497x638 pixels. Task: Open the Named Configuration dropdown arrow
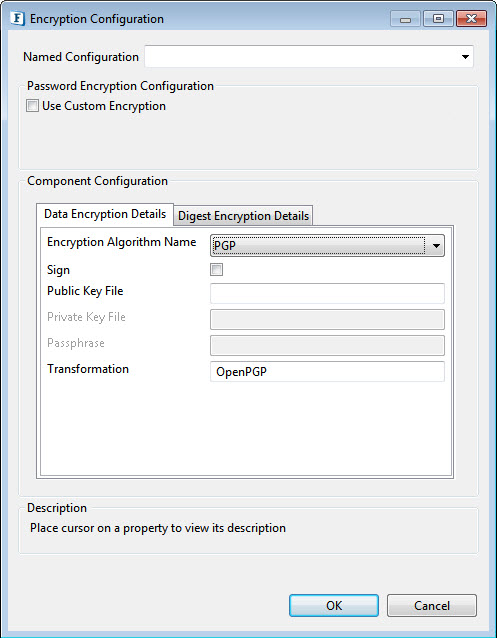(x=465, y=57)
